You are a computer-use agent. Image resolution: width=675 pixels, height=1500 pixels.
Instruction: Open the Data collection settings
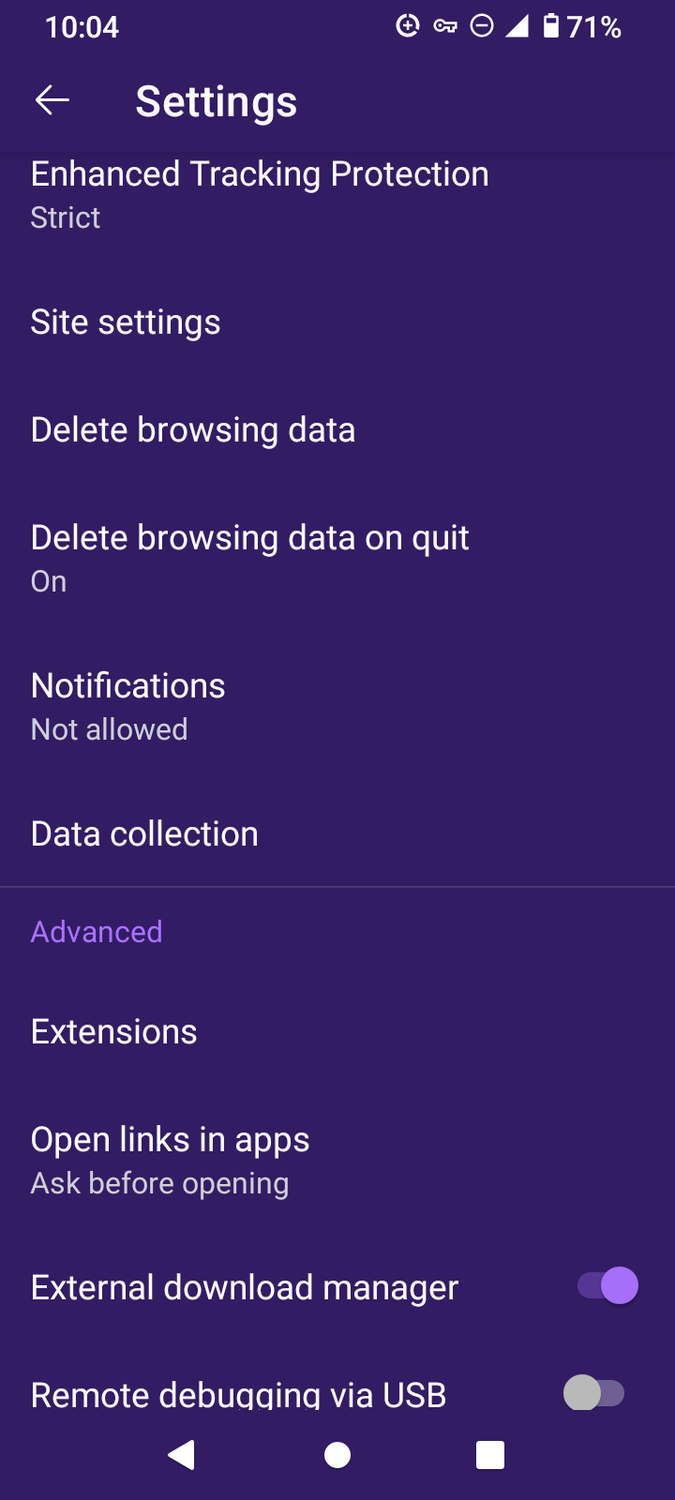tap(144, 833)
